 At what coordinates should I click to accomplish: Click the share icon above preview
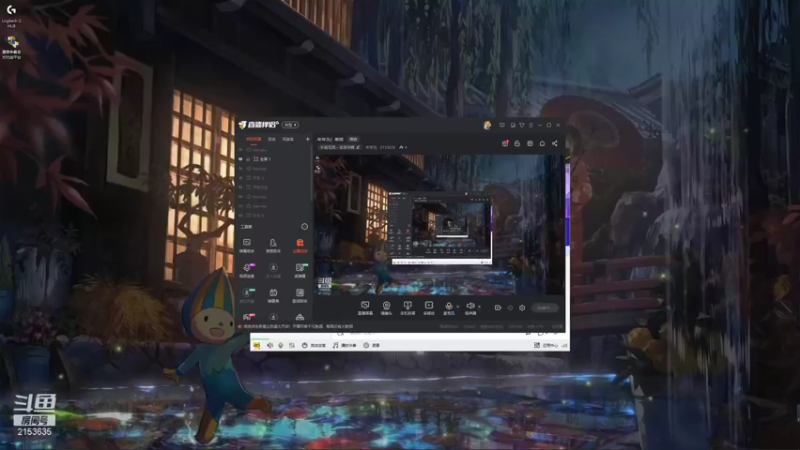coord(555,143)
